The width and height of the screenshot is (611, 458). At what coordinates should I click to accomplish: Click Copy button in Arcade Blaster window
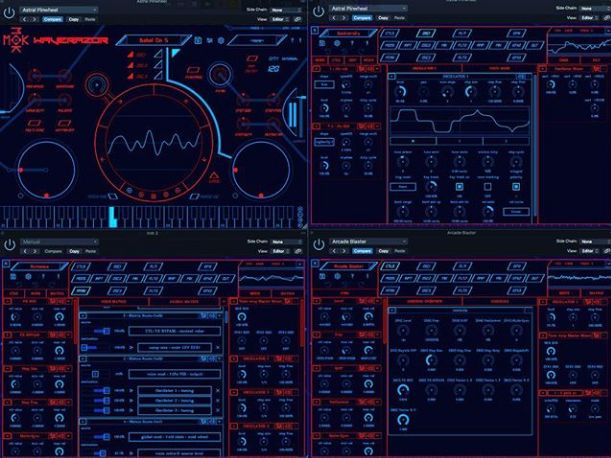pos(384,250)
